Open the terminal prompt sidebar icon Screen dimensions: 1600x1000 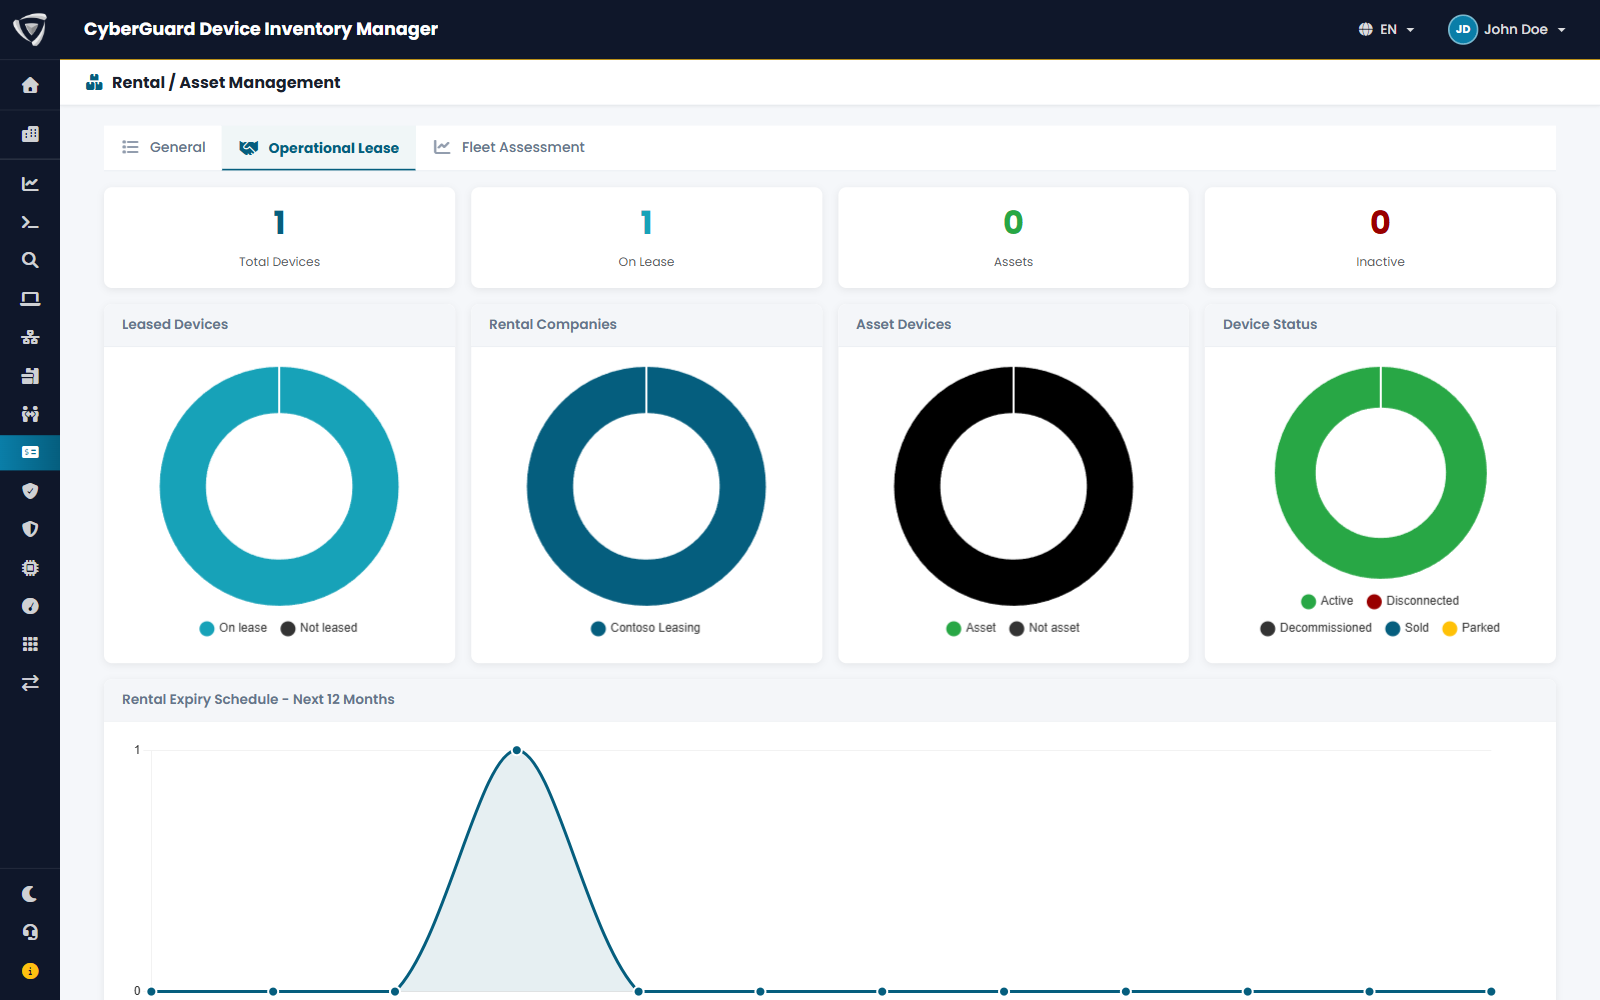pyautogui.click(x=30, y=222)
